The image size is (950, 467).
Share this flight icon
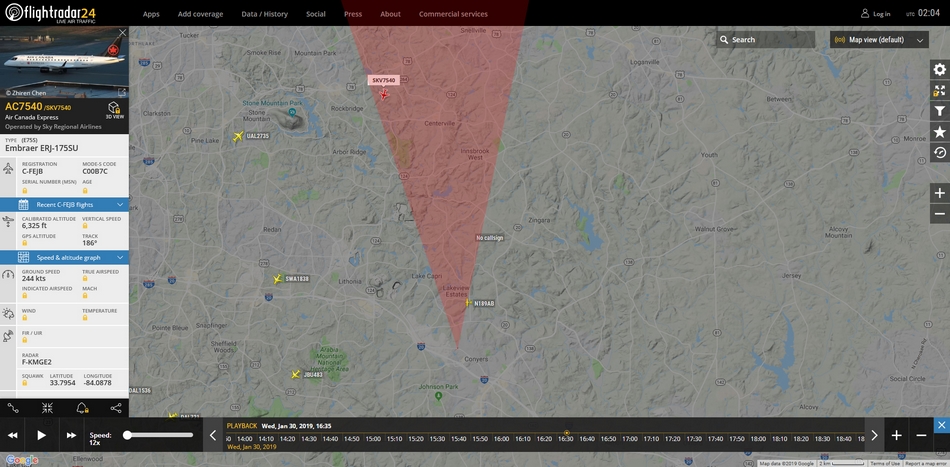(x=116, y=408)
